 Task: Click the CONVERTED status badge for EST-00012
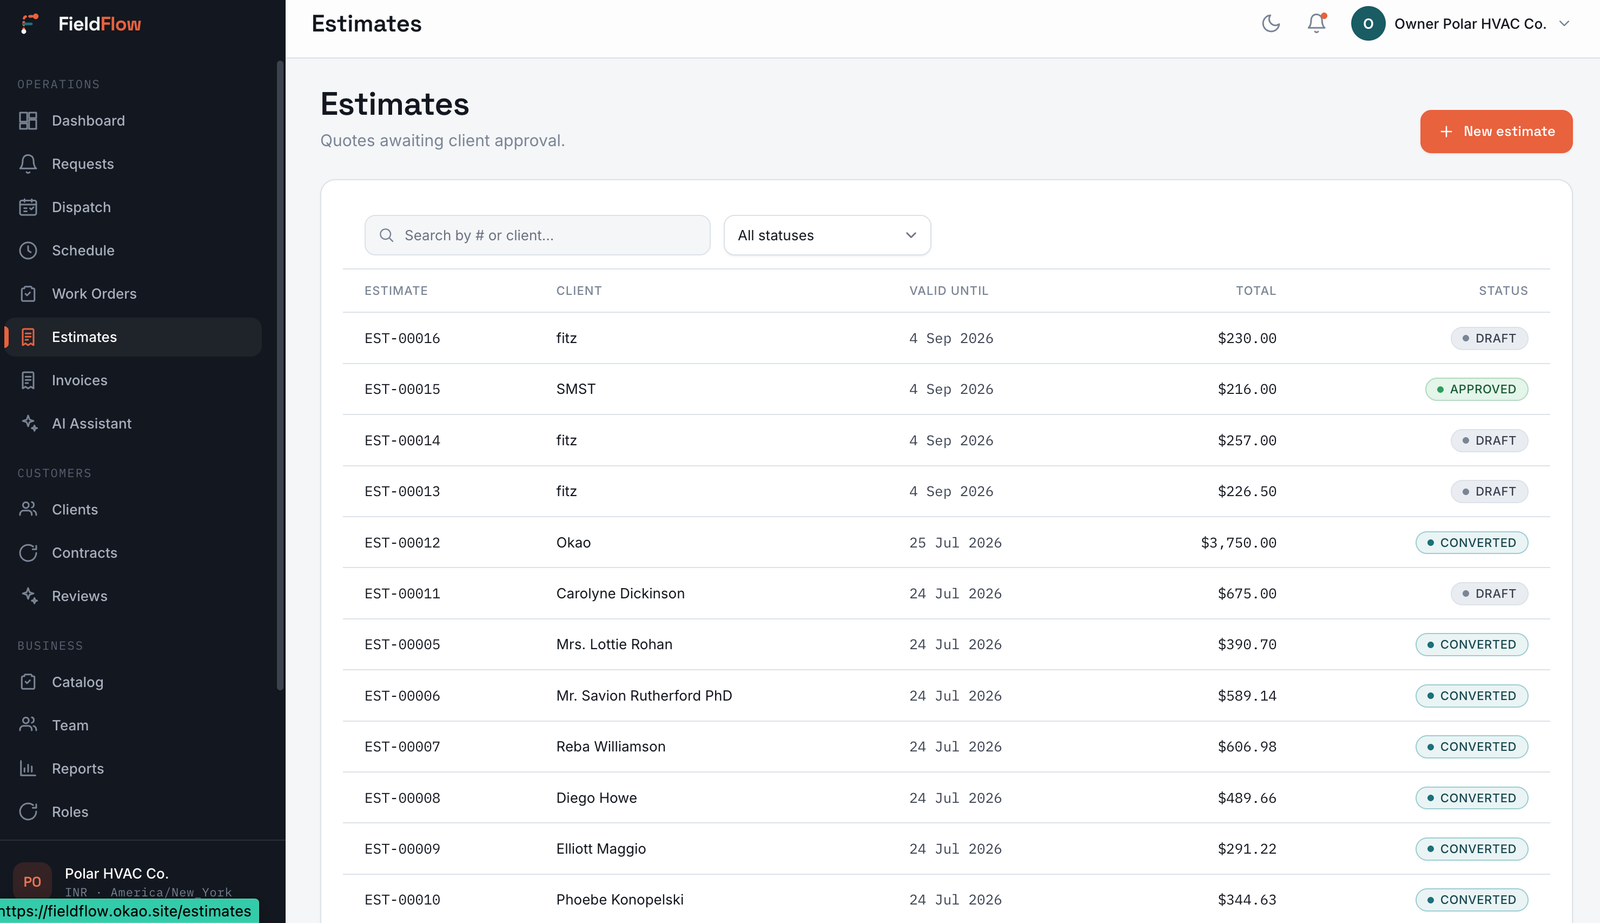pos(1471,542)
